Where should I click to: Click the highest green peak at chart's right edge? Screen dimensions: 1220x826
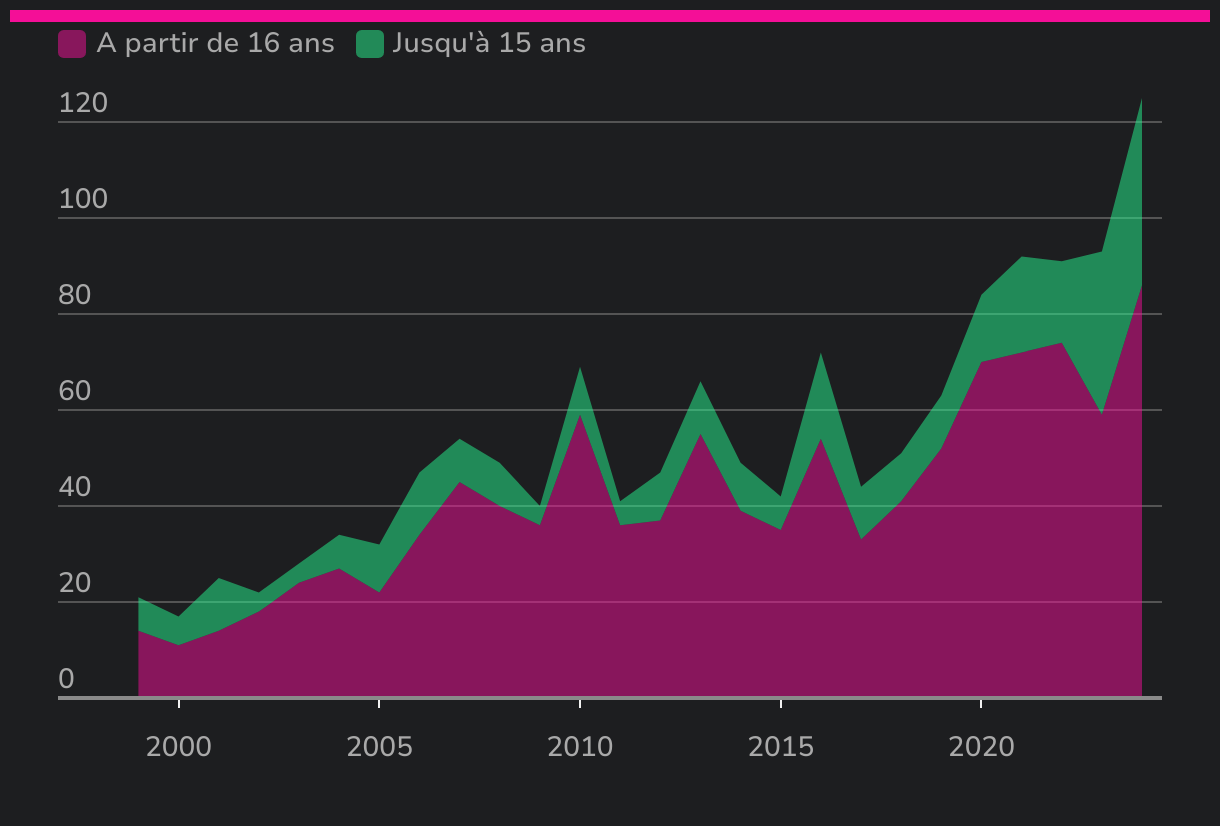tap(1140, 104)
